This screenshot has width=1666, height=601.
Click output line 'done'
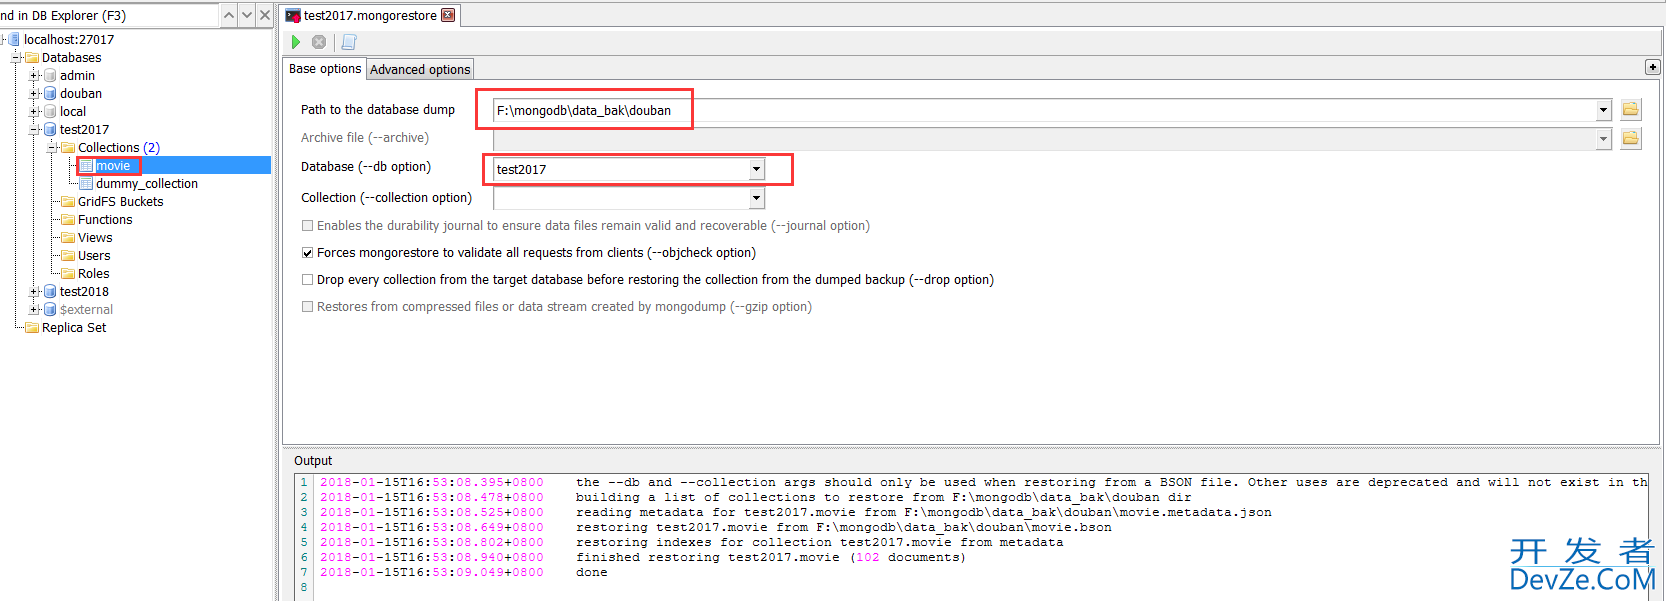tap(592, 573)
